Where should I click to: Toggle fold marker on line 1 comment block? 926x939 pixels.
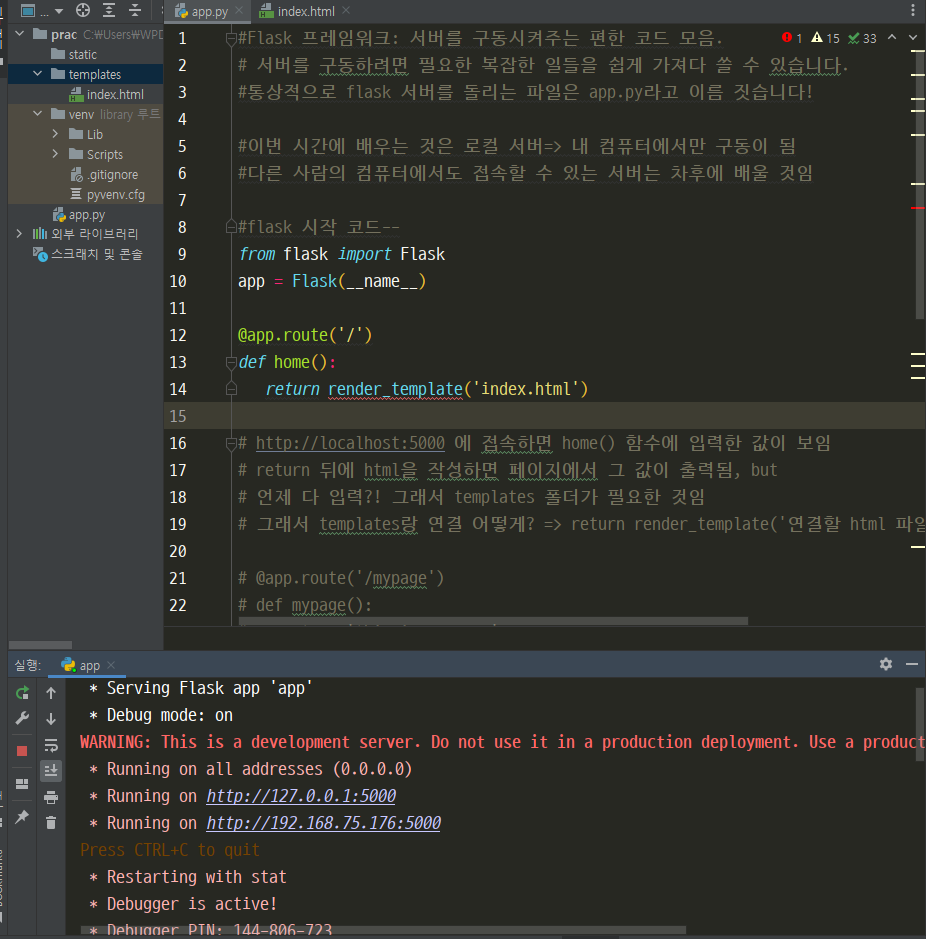[231, 39]
